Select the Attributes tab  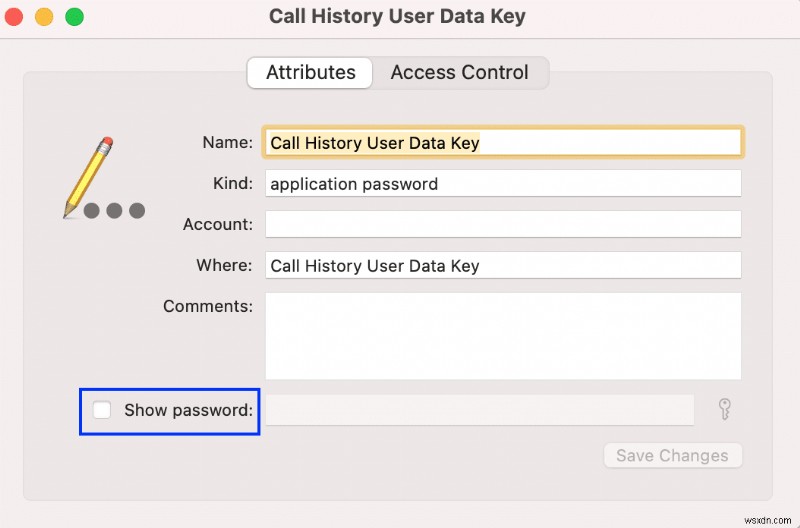(310, 73)
